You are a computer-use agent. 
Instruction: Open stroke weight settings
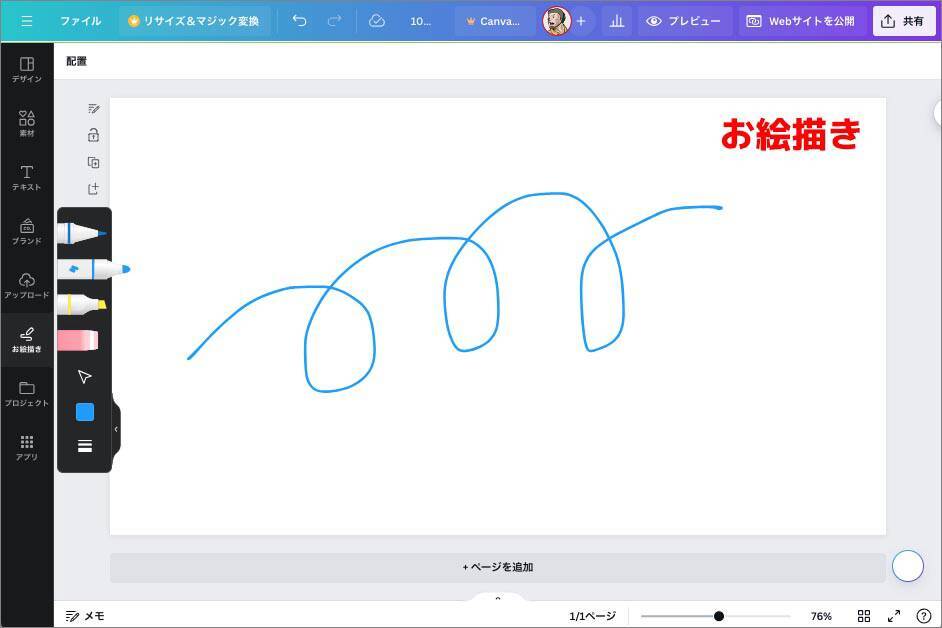coord(85,446)
